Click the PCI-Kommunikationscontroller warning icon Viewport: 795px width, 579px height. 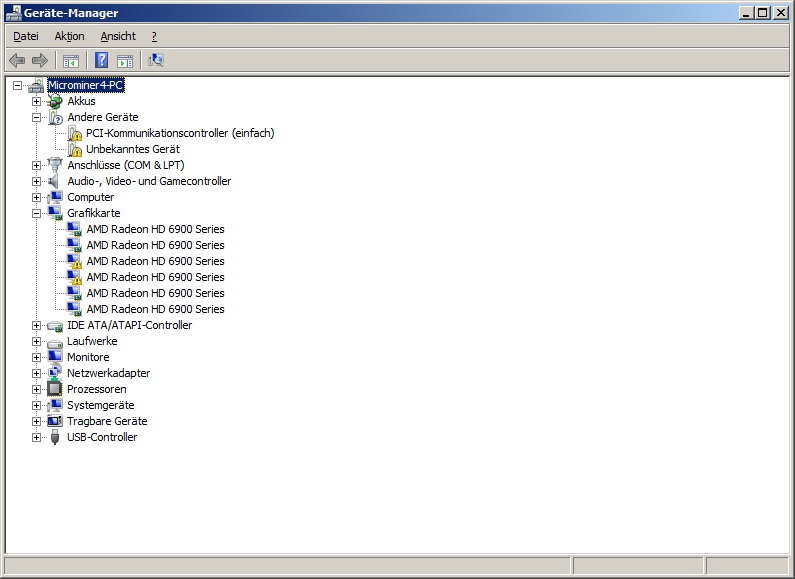coord(75,133)
